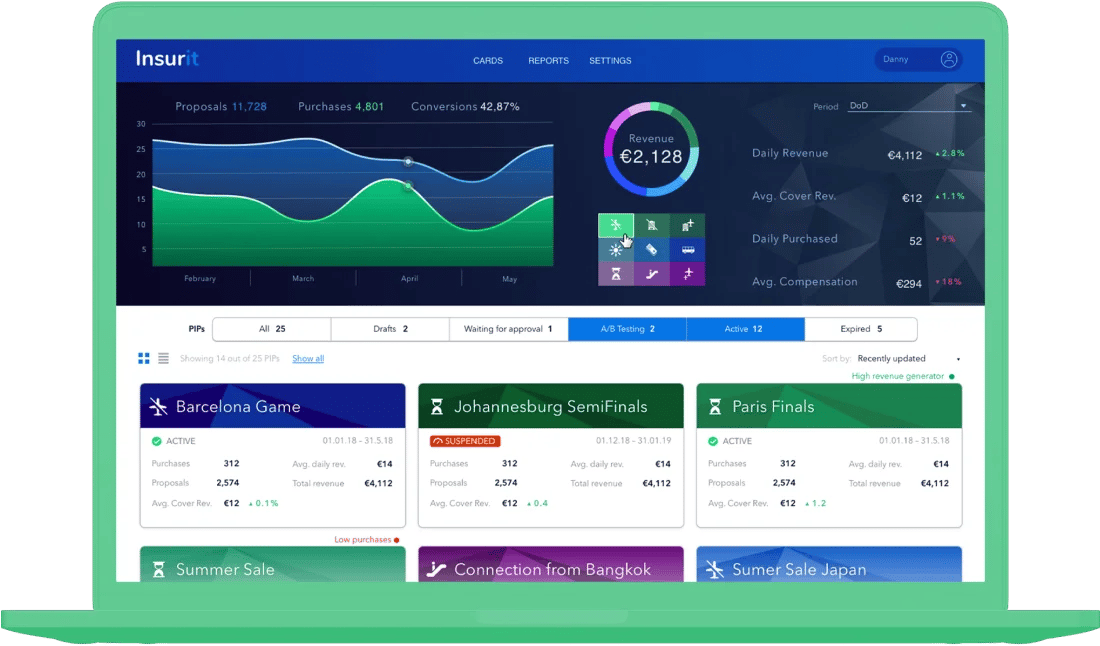Select the escalator connection tile in revenue grid

click(x=652, y=274)
